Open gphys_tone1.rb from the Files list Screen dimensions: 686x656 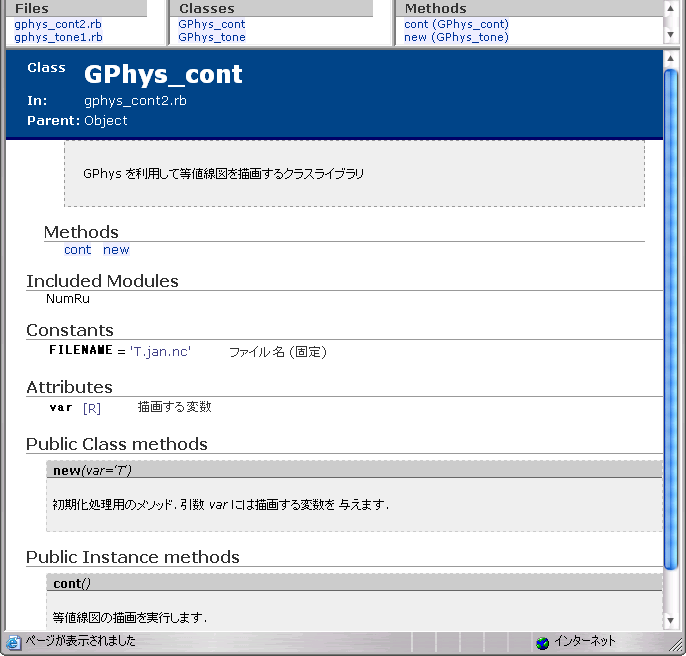[x=58, y=37]
